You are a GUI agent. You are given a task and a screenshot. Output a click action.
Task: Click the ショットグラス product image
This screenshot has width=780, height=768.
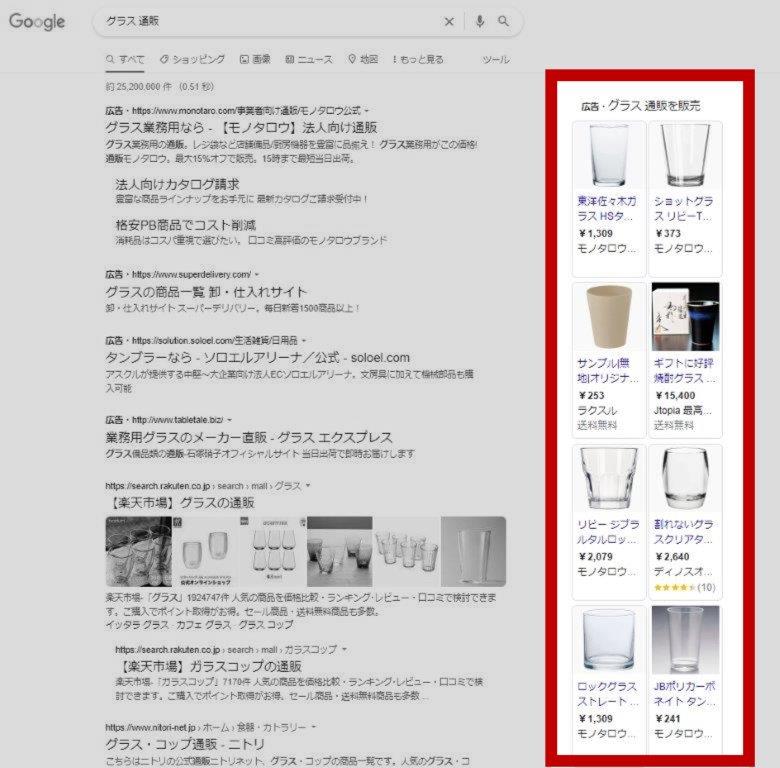[x=685, y=155]
